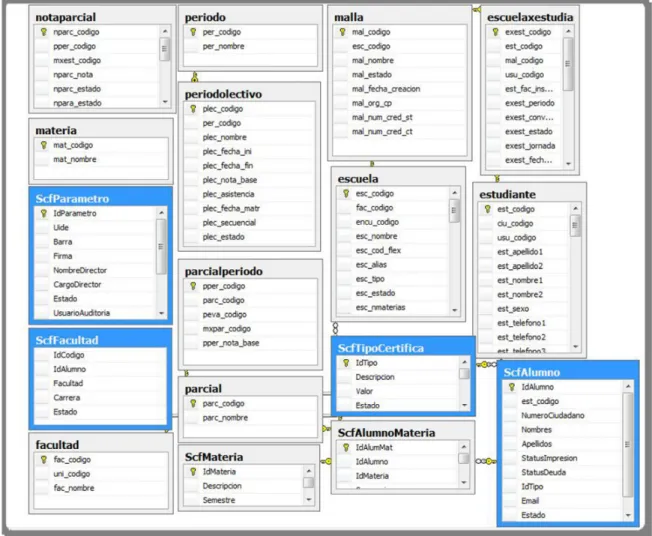Click the estudiante table scroll down arrow
The height and width of the screenshot is (536, 652).
point(575,346)
